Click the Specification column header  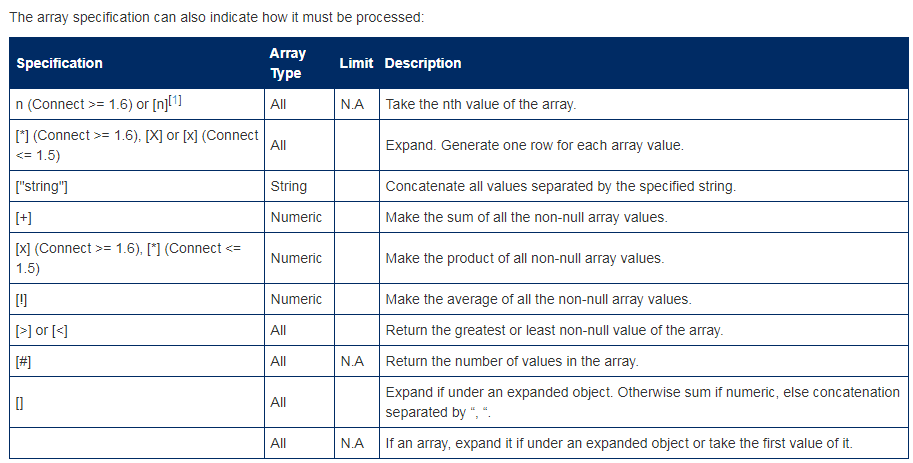[60, 63]
